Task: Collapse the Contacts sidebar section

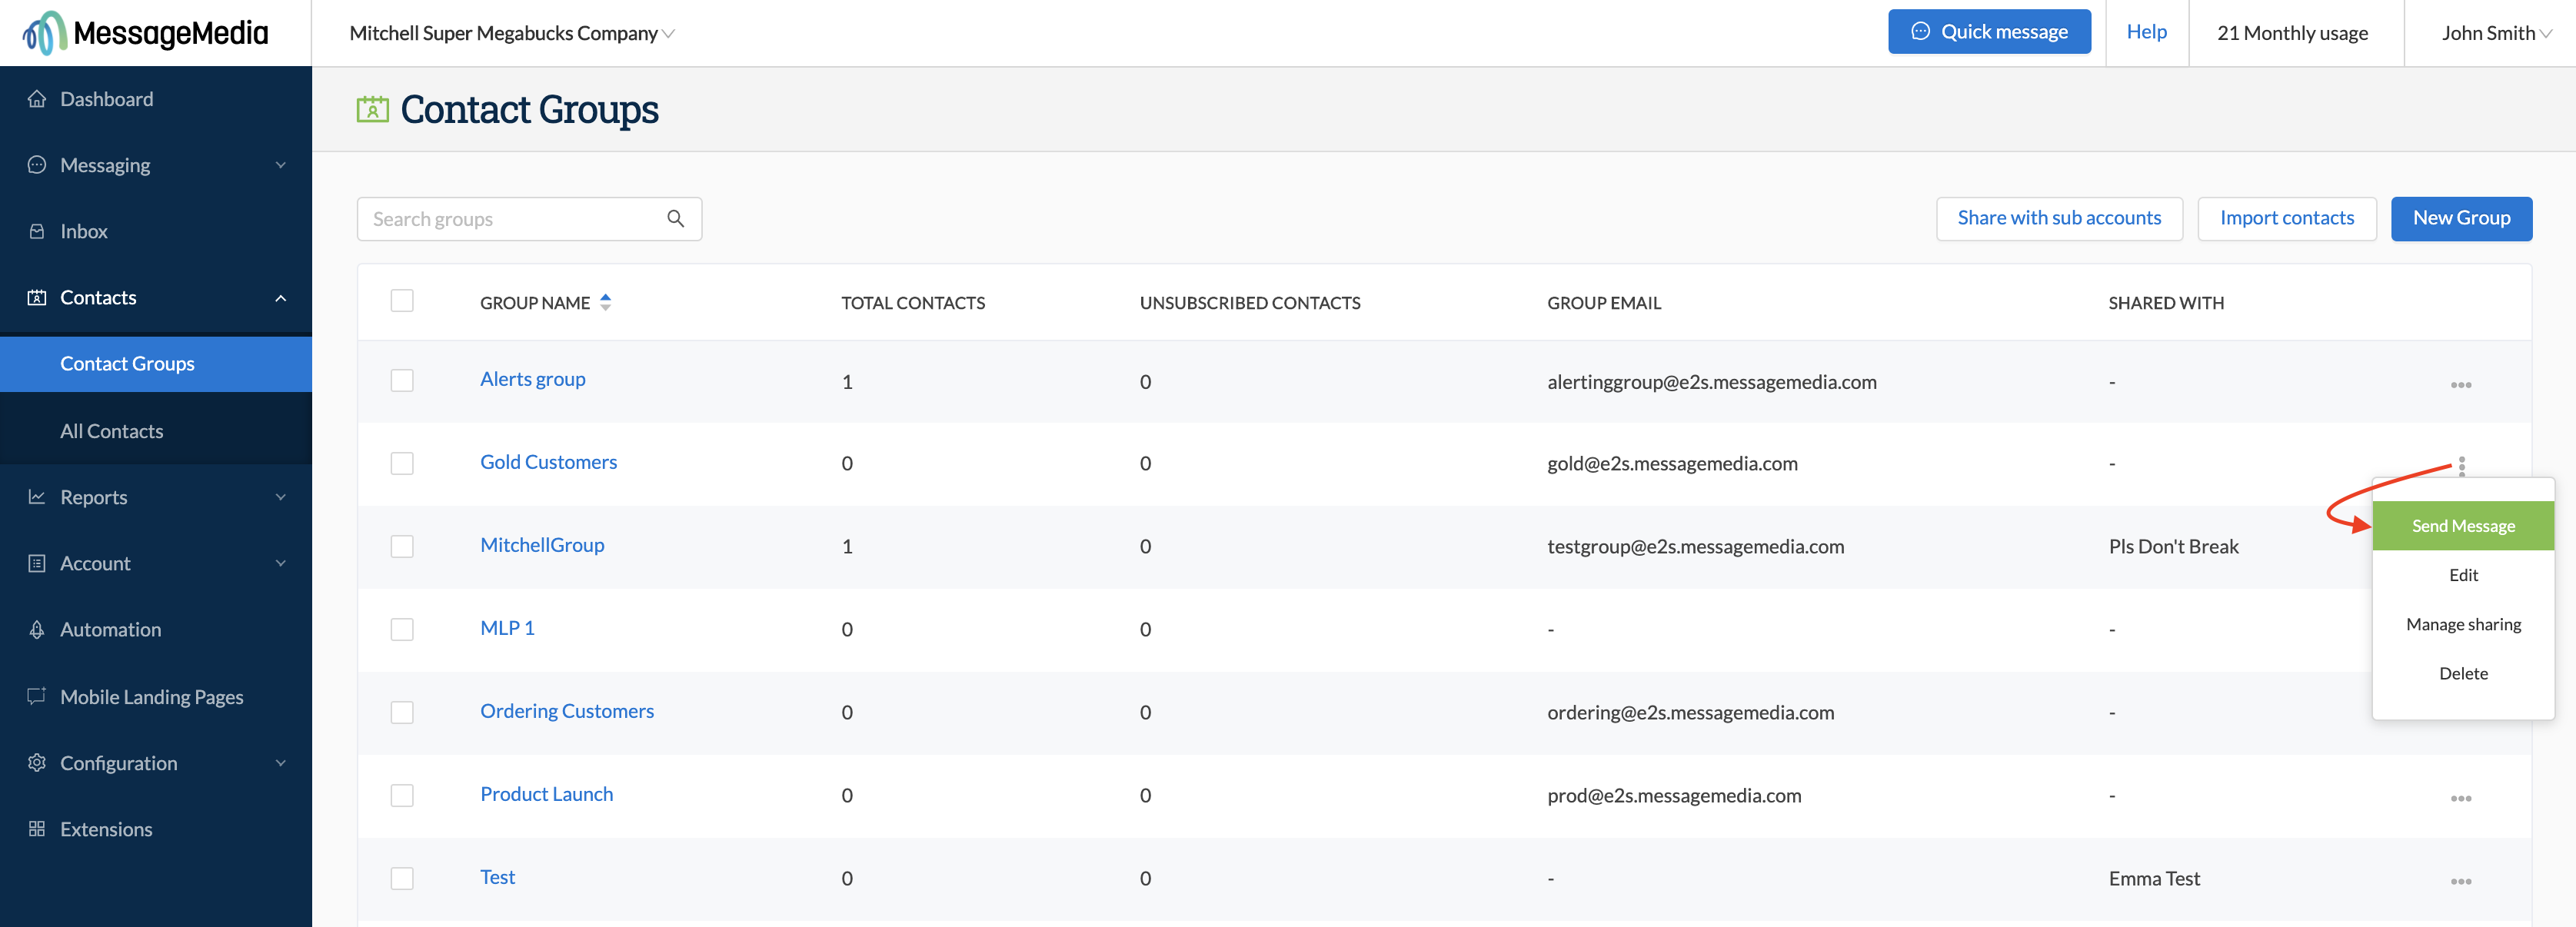Action: point(280,298)
